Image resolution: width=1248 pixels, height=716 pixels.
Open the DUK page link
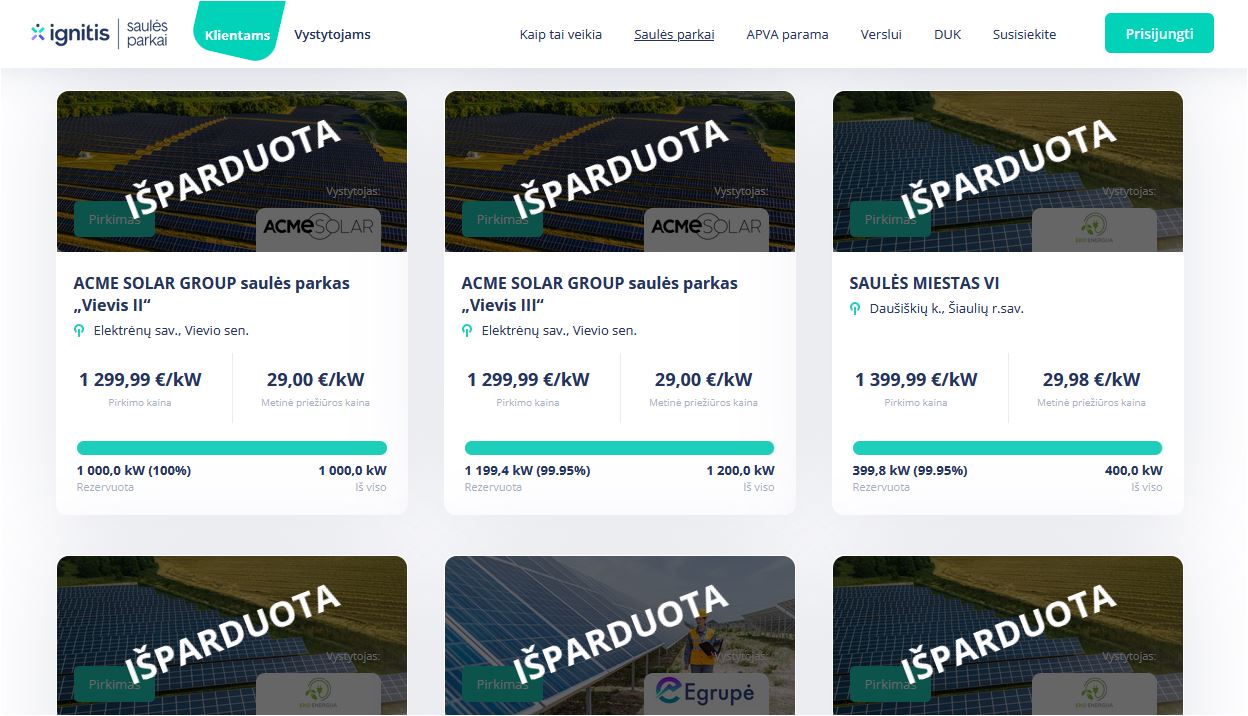947,35
